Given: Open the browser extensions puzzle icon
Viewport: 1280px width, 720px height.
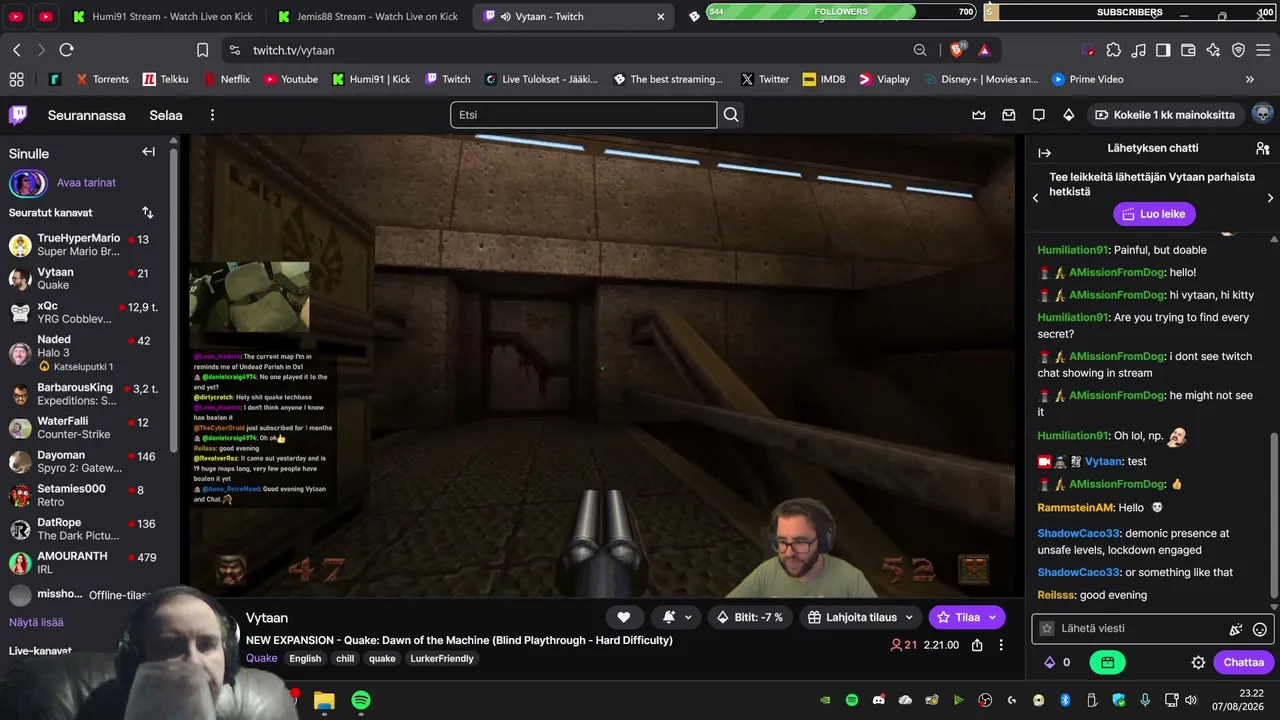Looking at the screenshot, I should tap(1113, 50).
